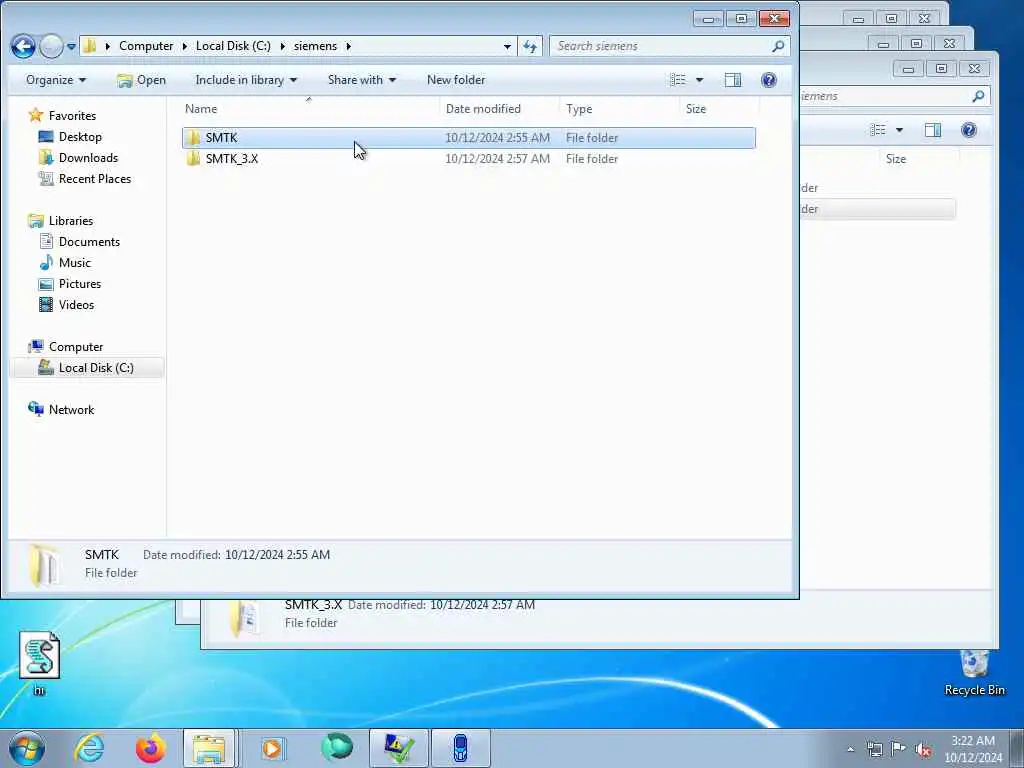Launch Firefox from taskbar
The width and height of the screenshot is (1024, 768).
[150, 748]
